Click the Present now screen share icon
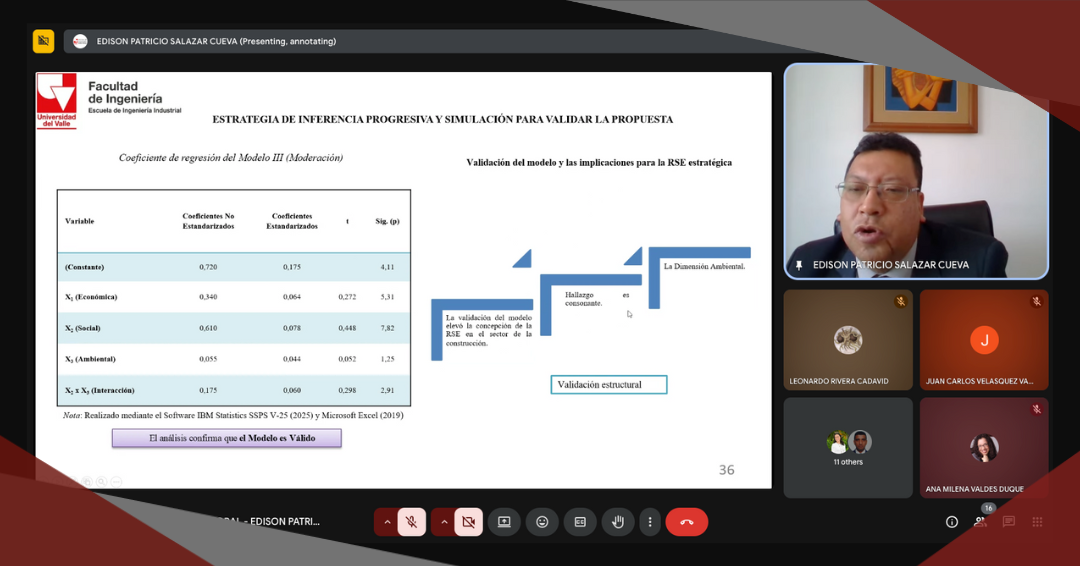This screenshot has height=566, width=1080. tap(504, 522)
